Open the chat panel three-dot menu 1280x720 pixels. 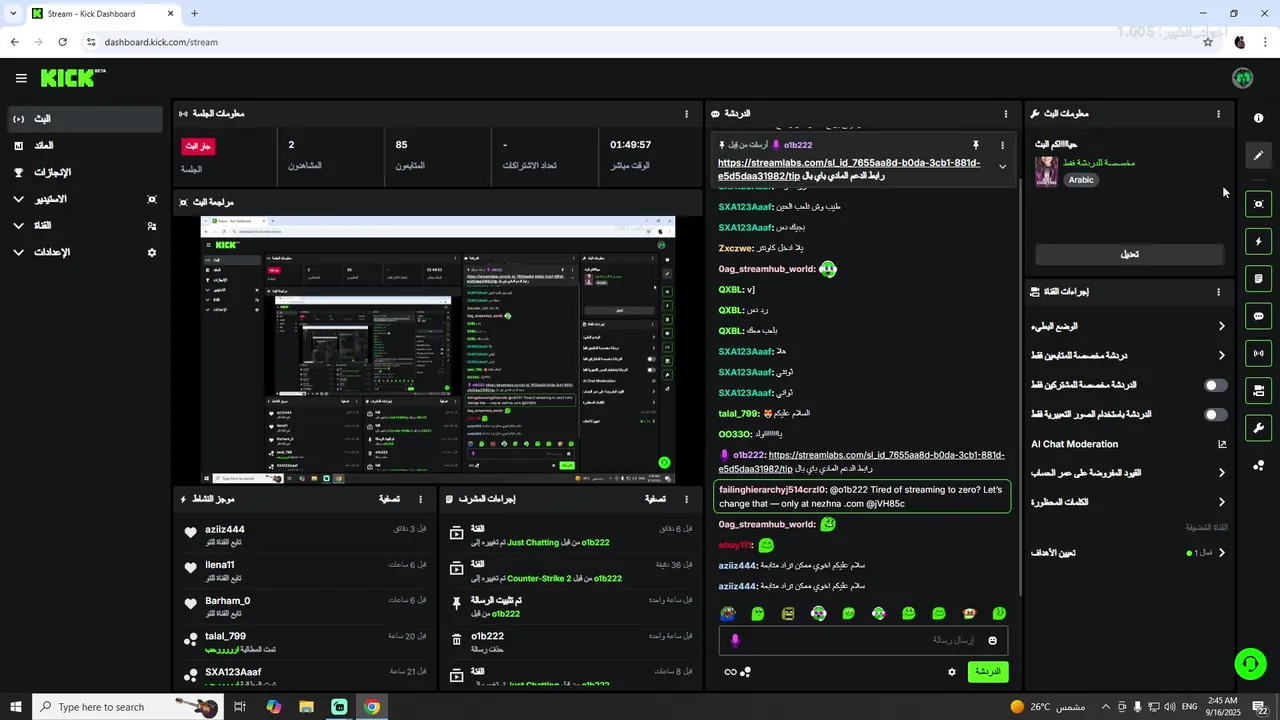1006,114
